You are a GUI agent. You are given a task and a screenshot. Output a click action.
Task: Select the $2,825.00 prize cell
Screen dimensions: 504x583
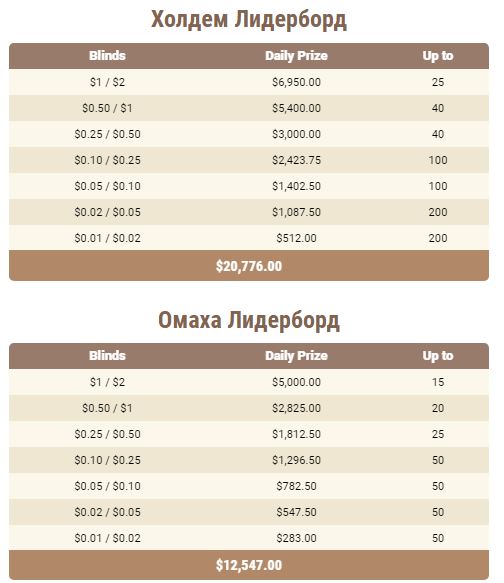click(x=296, y=408)
